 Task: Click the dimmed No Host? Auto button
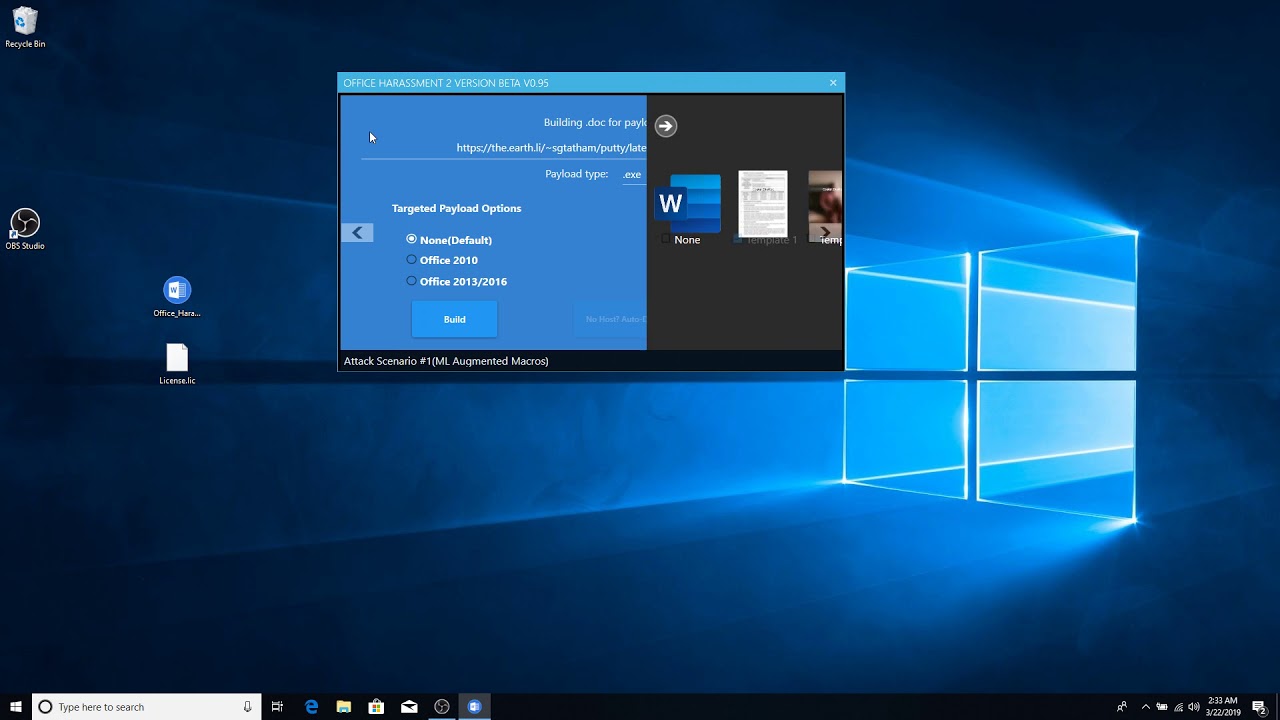(x=611, y=319)
